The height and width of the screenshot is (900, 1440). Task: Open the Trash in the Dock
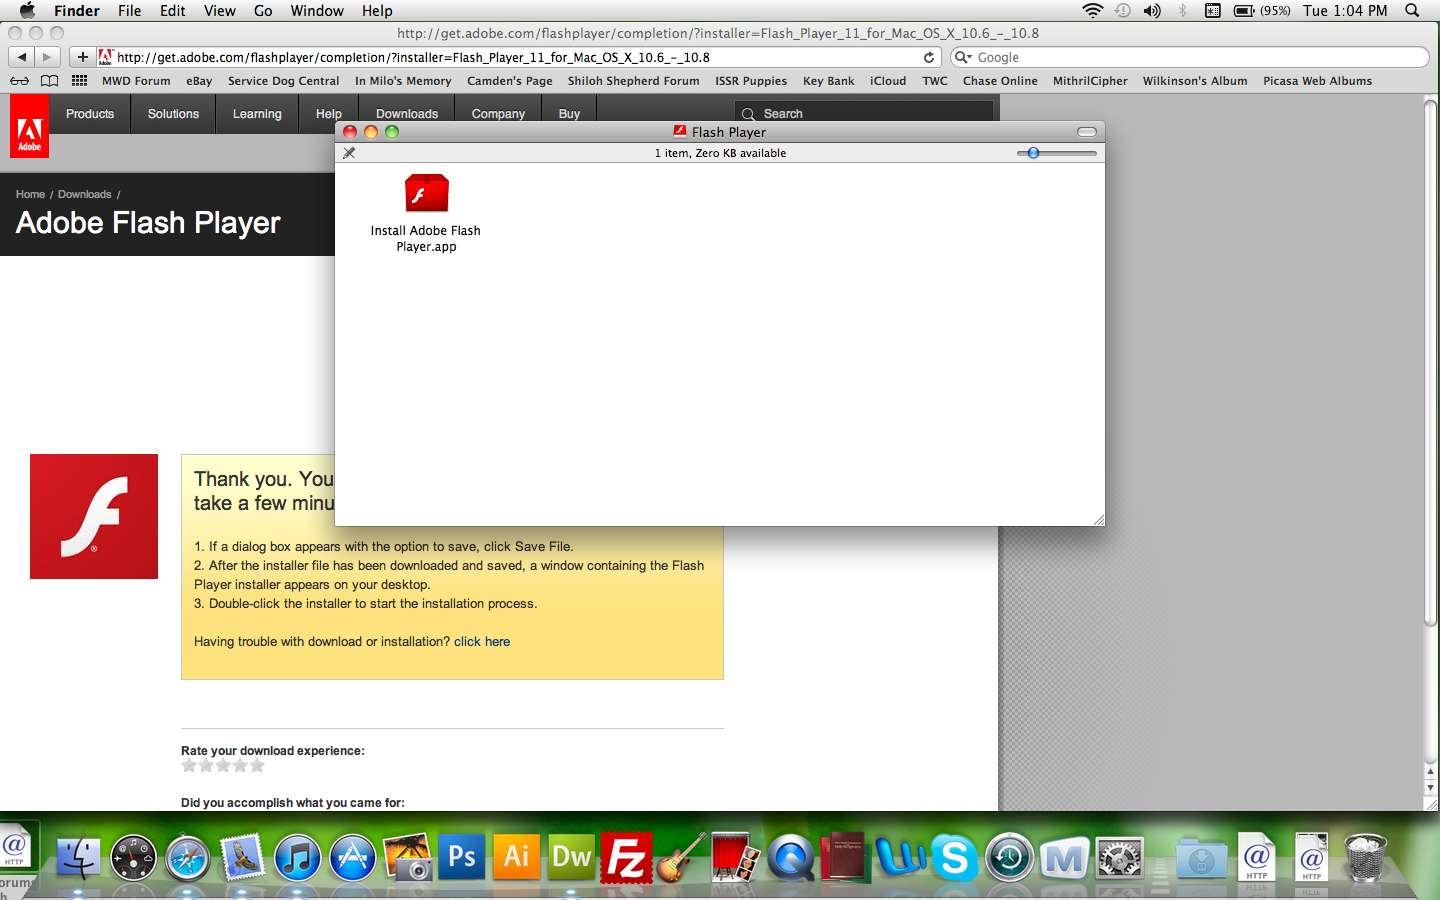[x=1365, y=858]
